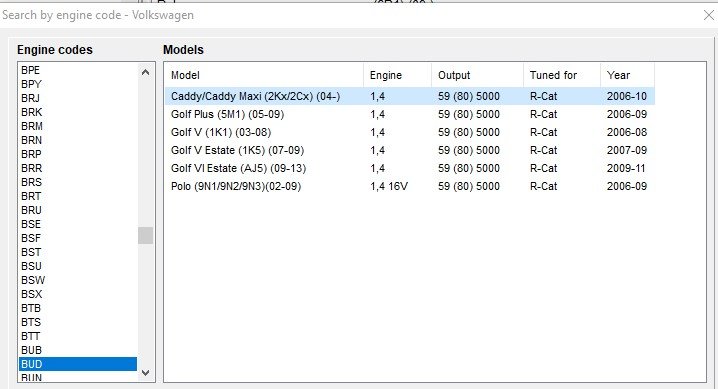
Task: Sort by the Engine column header
Action: pos(397,75)
